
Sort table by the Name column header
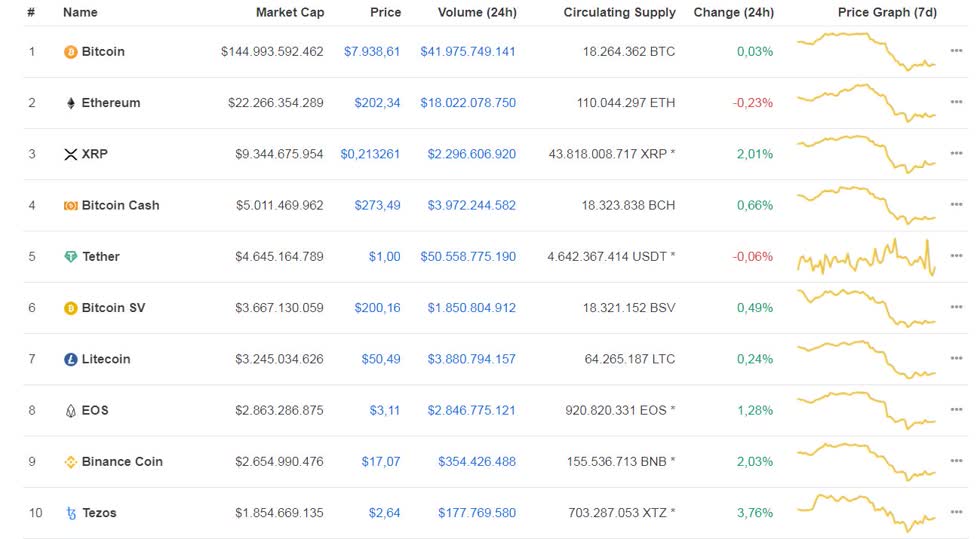click(80, 13)
